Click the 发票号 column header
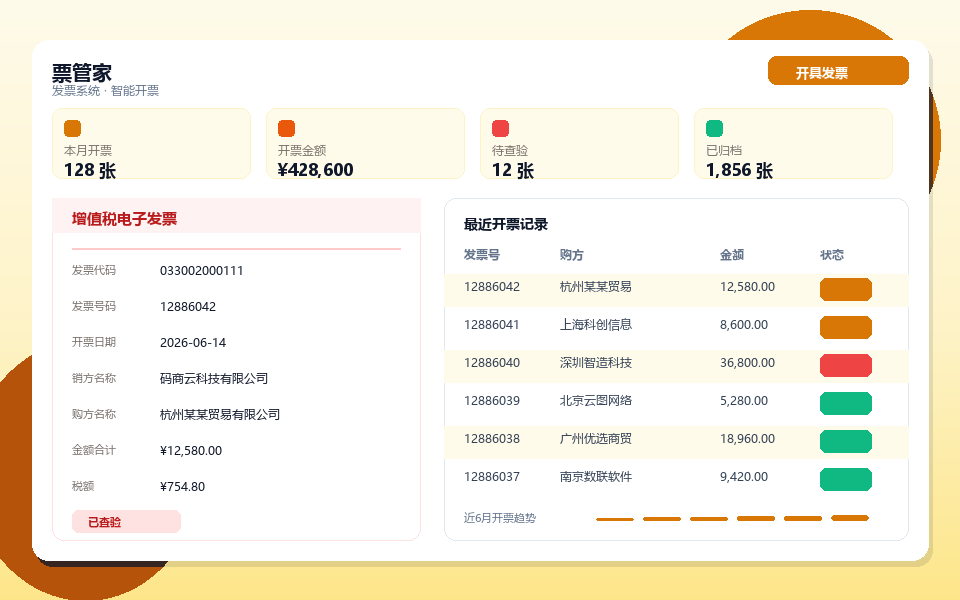The width and height of the screenshot is (960, 600). (x=482, y=255)
